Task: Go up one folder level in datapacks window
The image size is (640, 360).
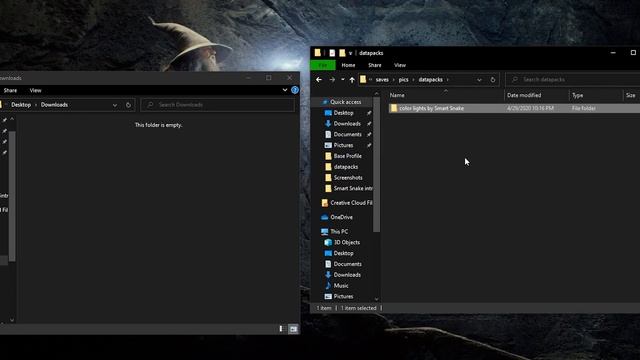Action: tap(352, 80)
